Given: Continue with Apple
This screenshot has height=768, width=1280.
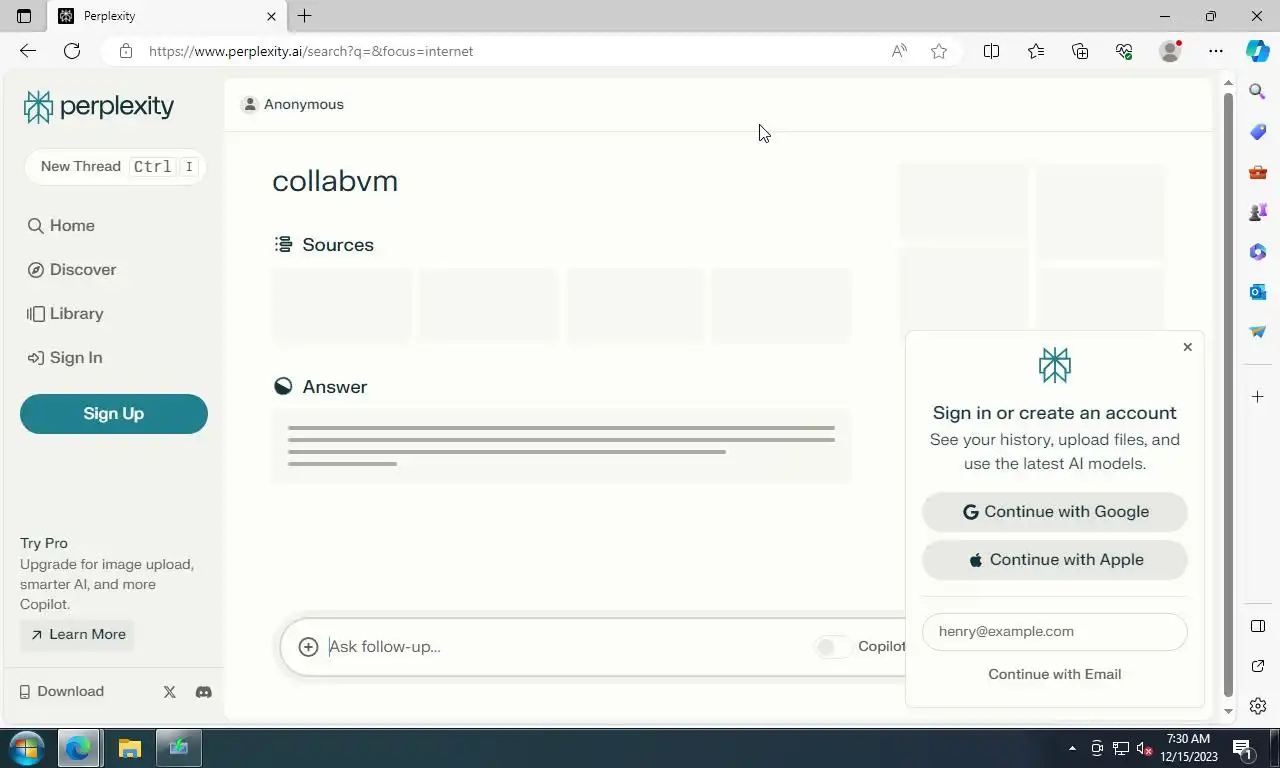Looking at the screenshot, I should [1055, 560].
